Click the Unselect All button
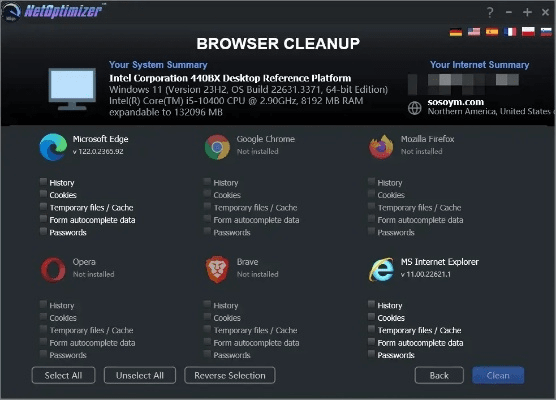This screenshot has height=400, width=556. (140, 375)
